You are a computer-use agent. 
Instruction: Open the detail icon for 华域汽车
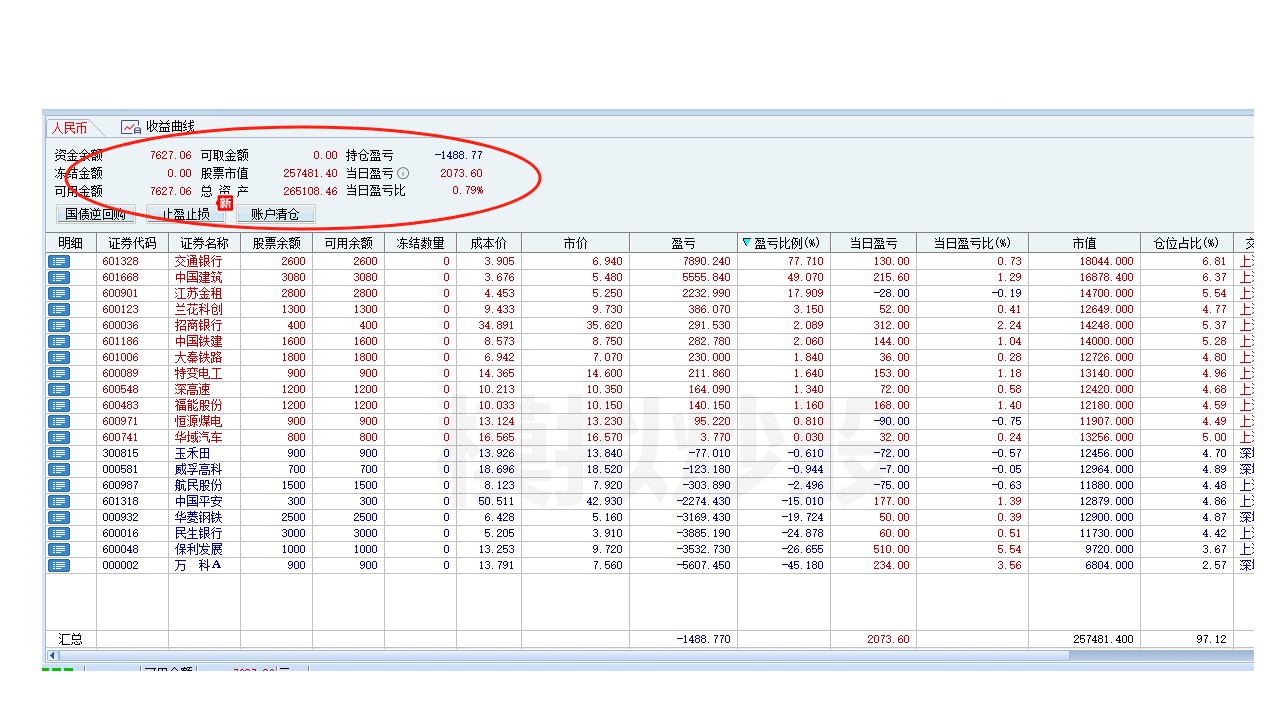pyautogui.click(x=59, y=437)
